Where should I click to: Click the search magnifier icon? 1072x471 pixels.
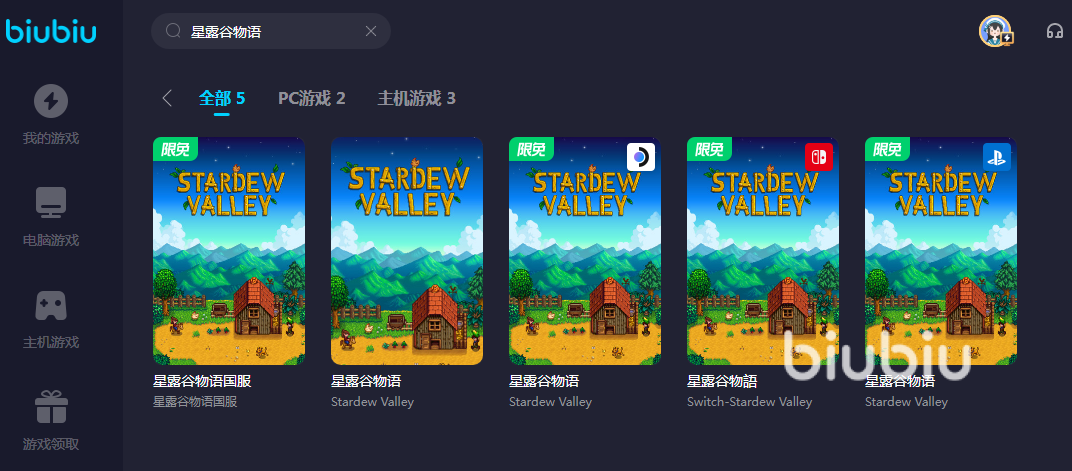point(174,31)
